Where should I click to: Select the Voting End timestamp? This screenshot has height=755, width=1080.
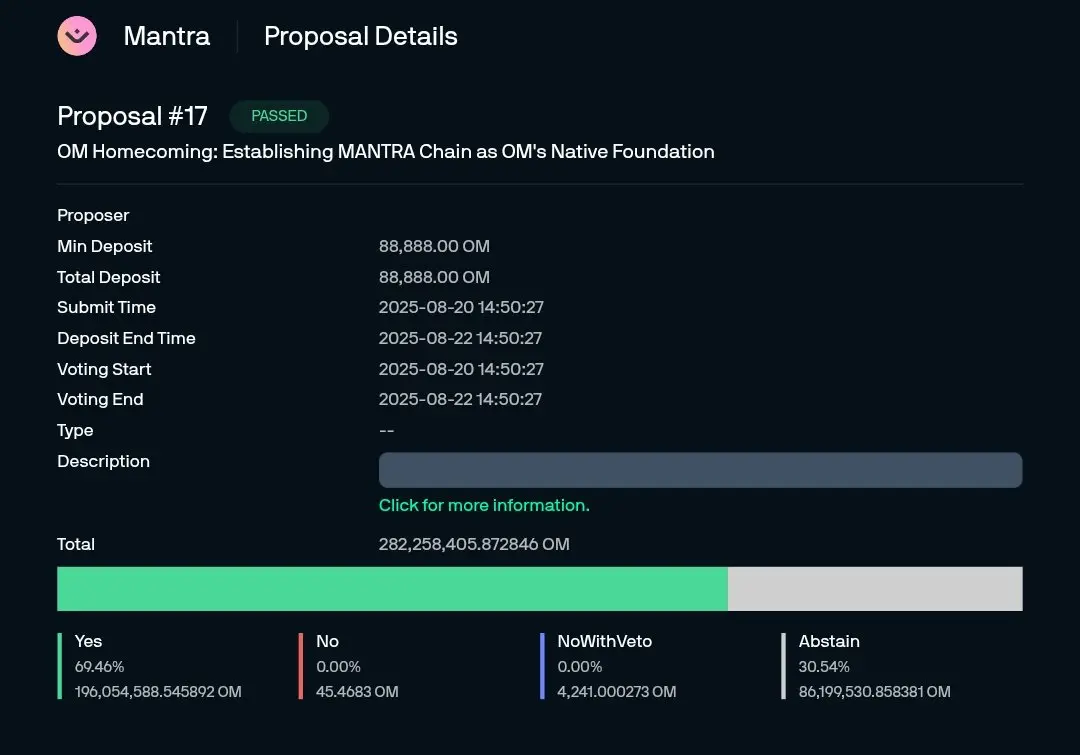coord(460,399)
